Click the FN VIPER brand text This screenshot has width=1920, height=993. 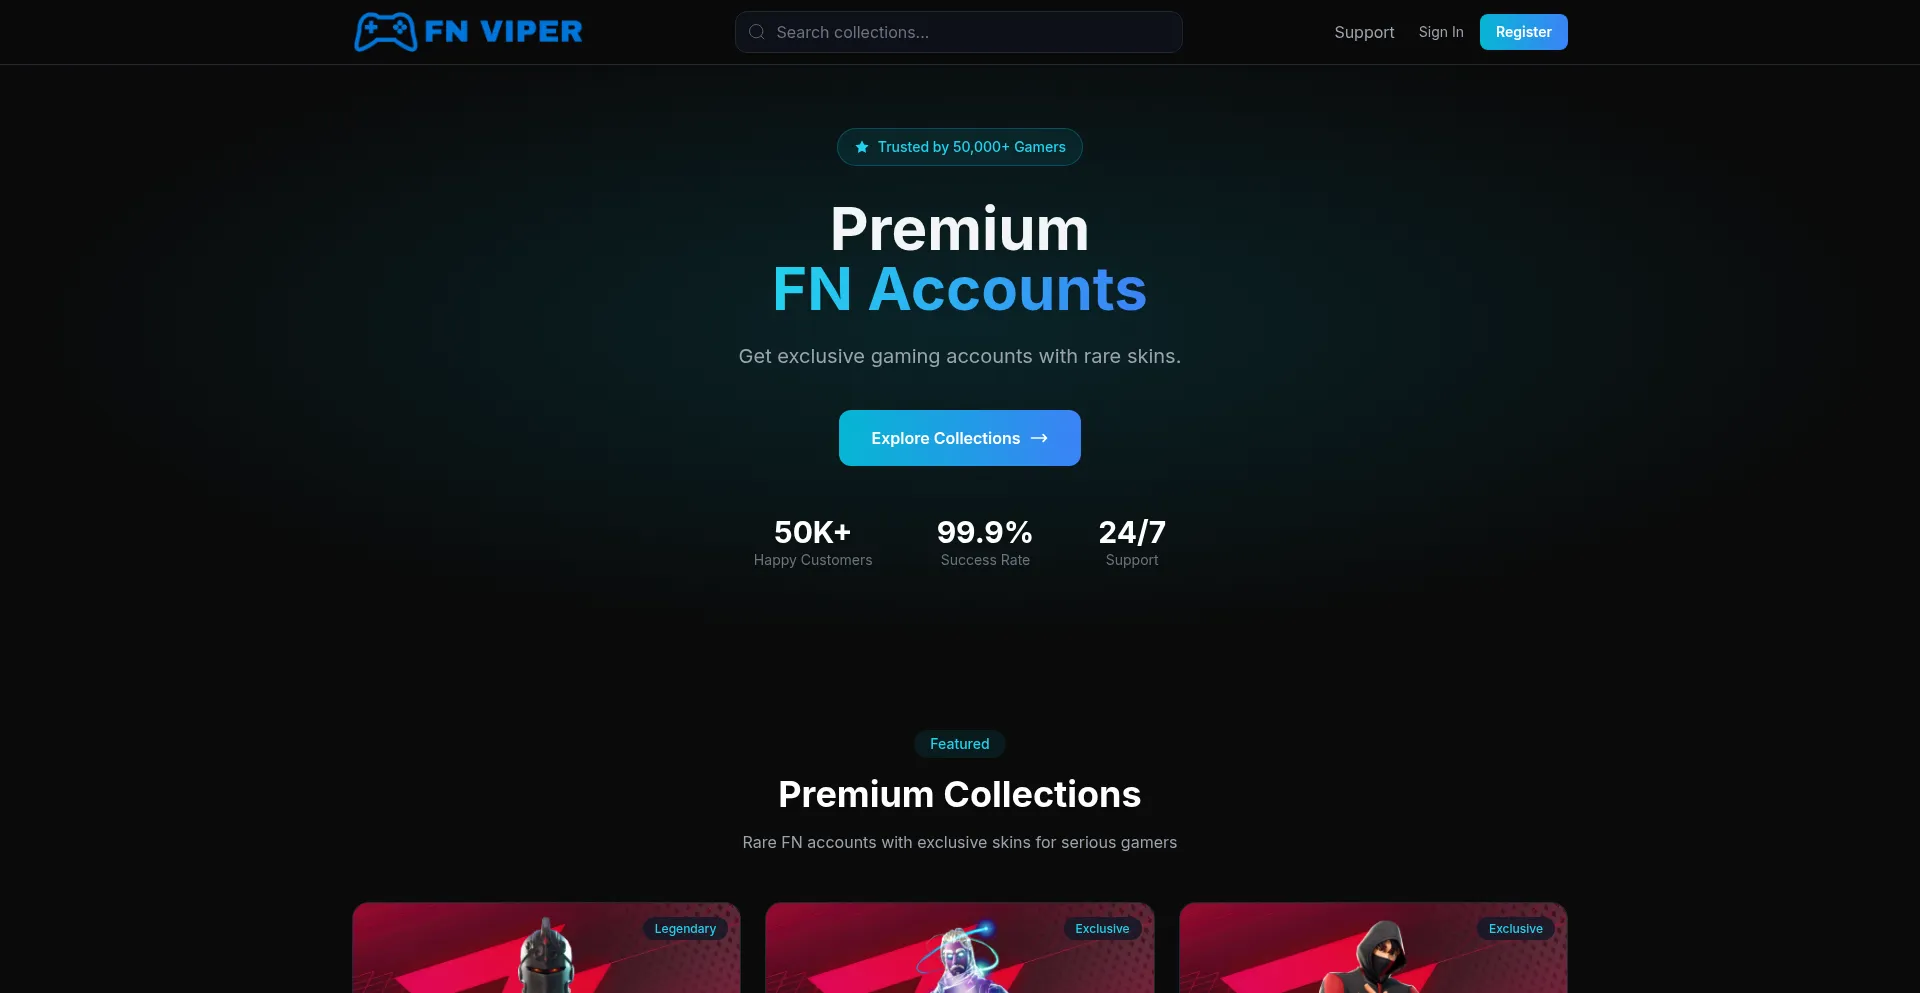pos(503,32)
